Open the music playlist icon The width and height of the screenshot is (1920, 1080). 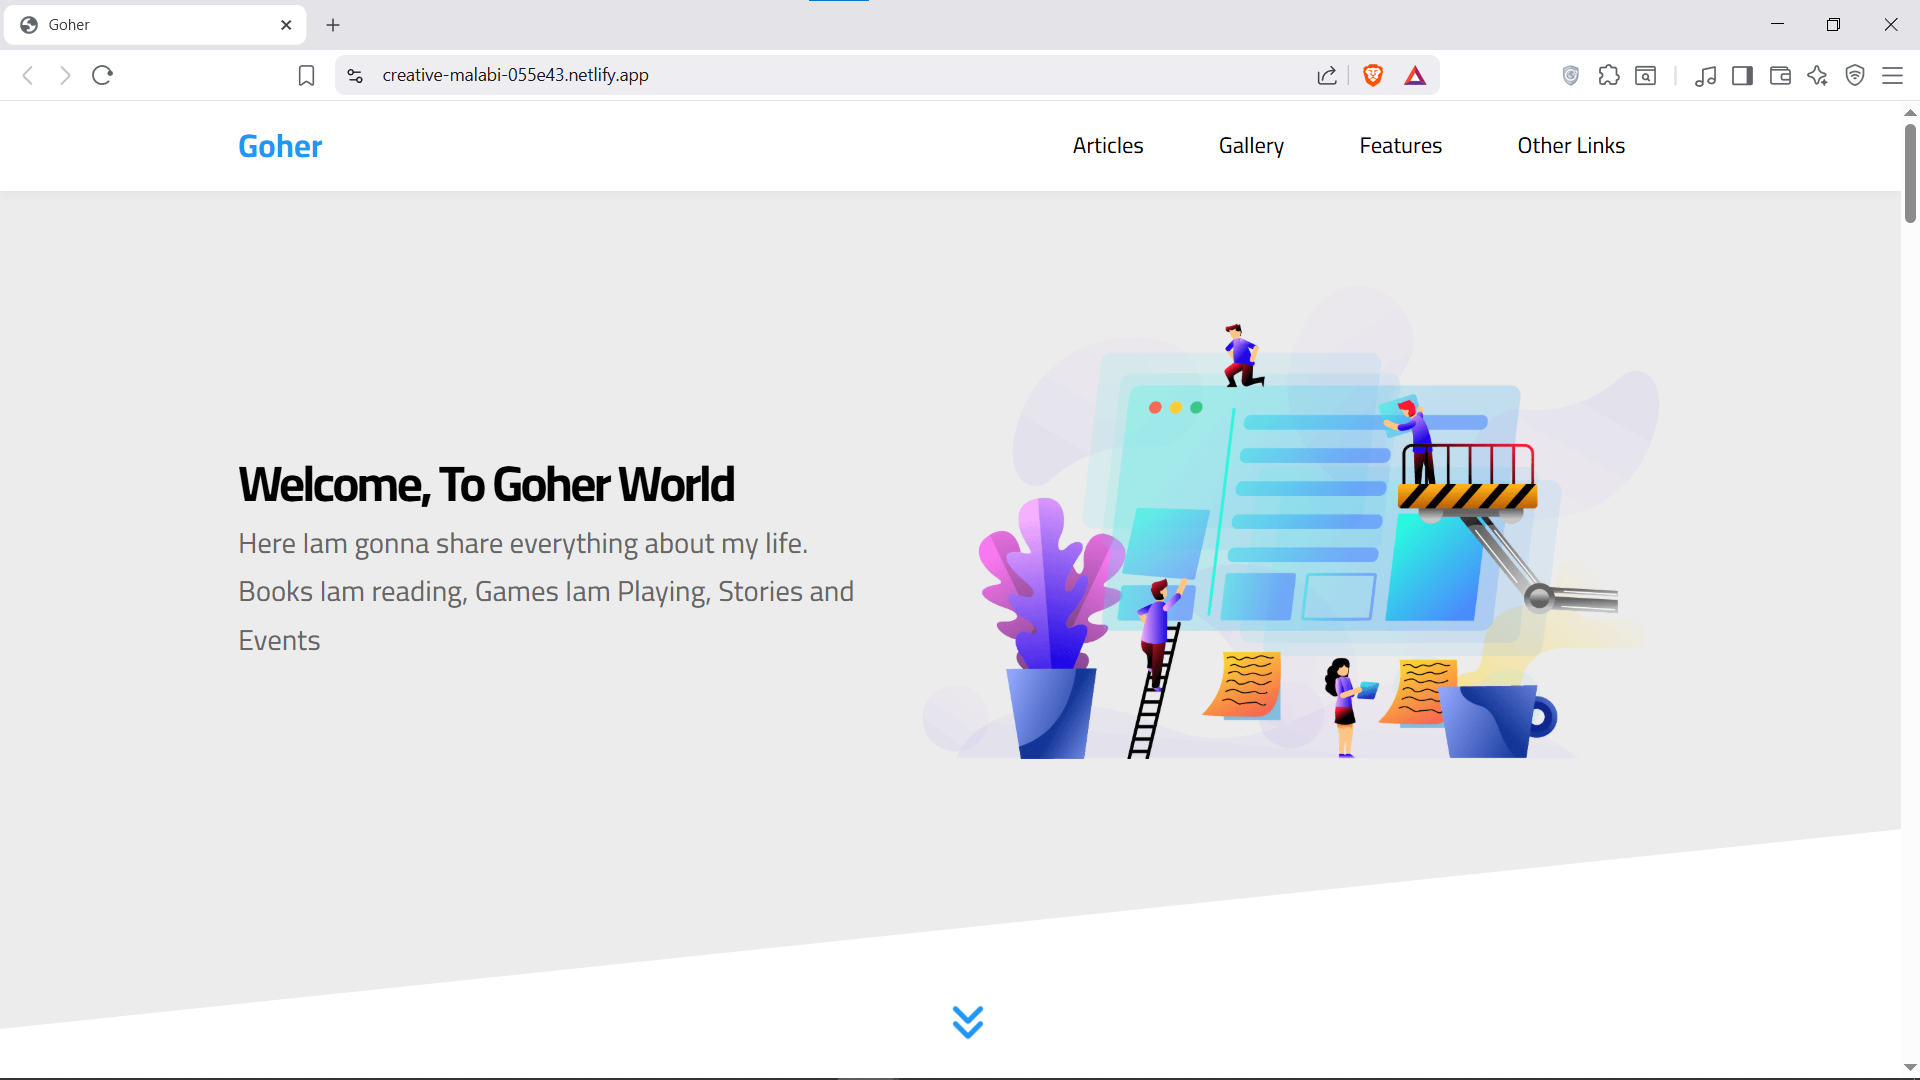coord(1706,75)
